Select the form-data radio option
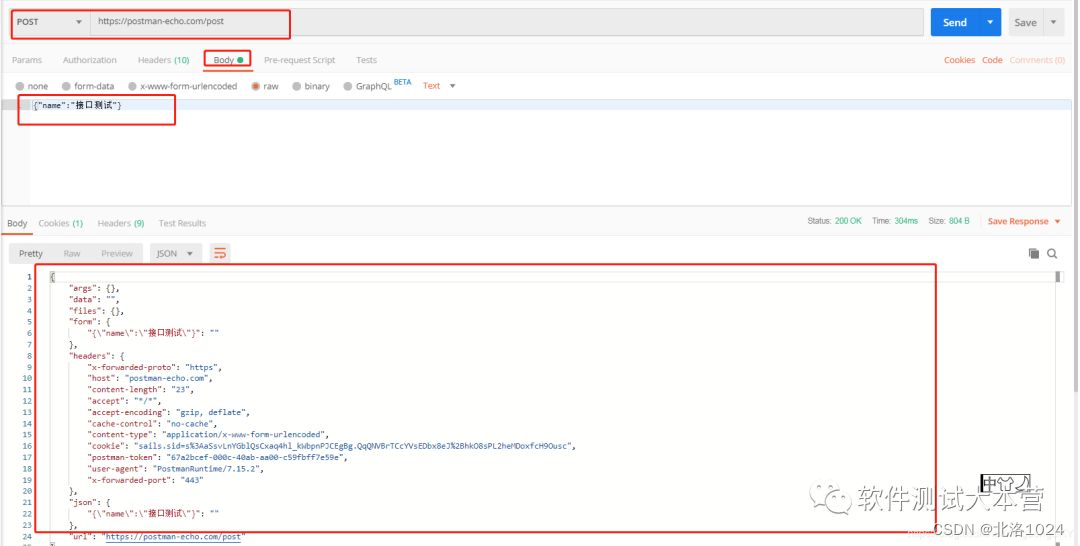Screen dimensions: 1080x546 pos(66,86)
